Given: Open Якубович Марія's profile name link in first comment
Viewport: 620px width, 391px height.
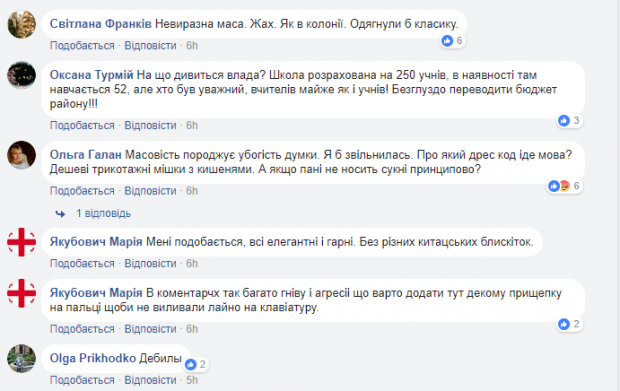Looking at the screenshot, I should tap(96, 242).
